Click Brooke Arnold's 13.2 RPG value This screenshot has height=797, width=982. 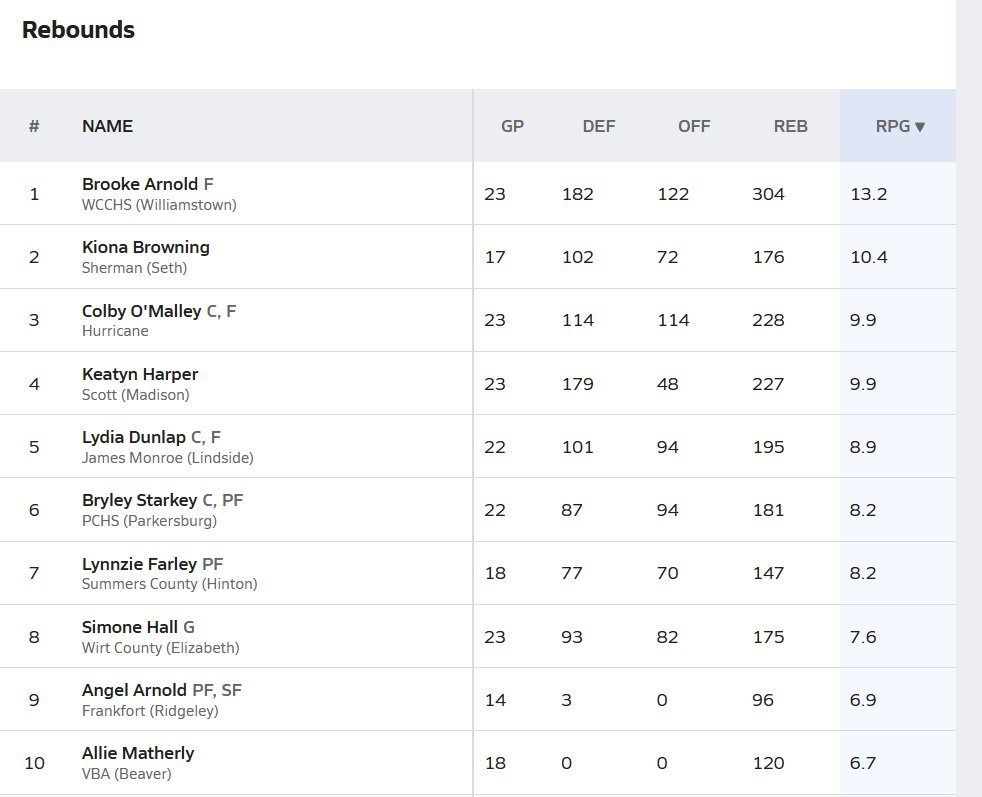[869, 194]
